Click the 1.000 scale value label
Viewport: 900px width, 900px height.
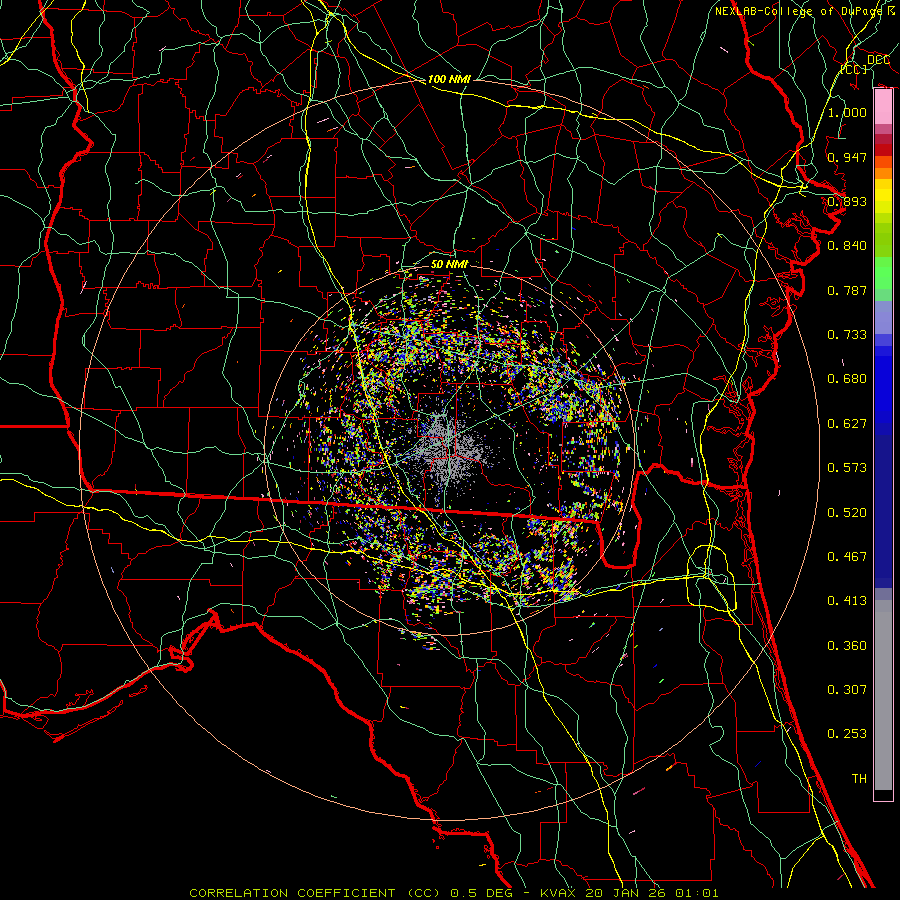pos(847,112)
